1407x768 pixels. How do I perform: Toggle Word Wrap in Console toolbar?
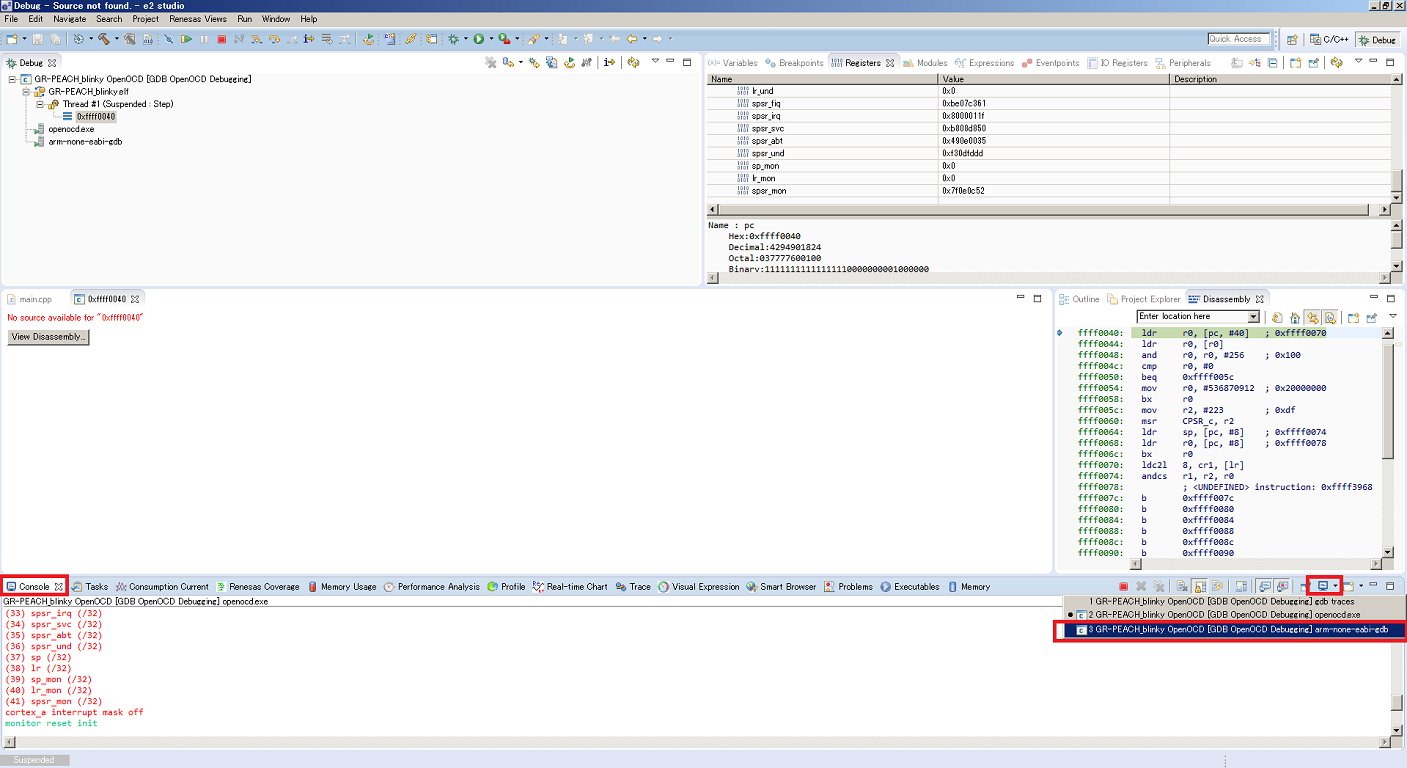(1218, 586)
